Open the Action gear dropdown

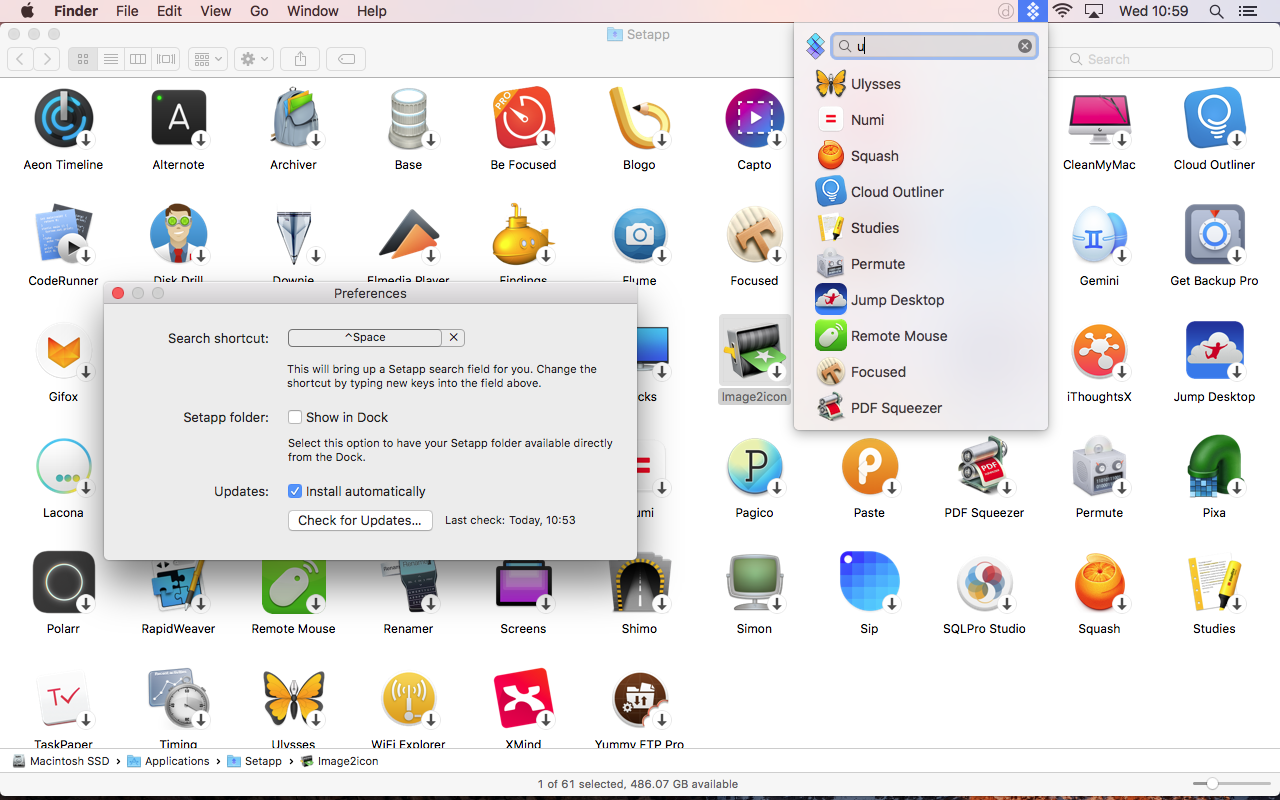(254, 59)
